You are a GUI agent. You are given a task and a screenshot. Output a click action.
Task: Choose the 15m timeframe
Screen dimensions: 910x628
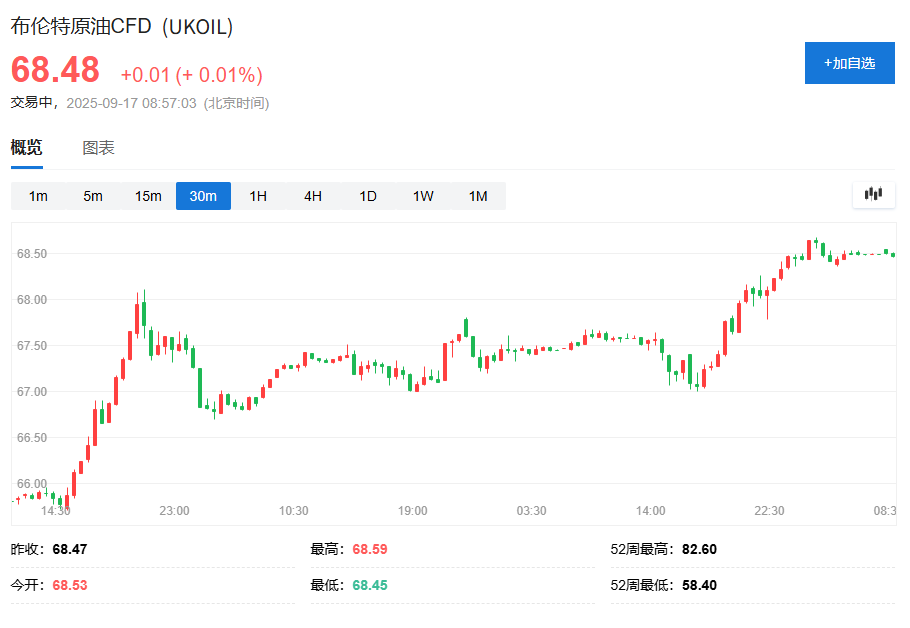pos(148,196)
